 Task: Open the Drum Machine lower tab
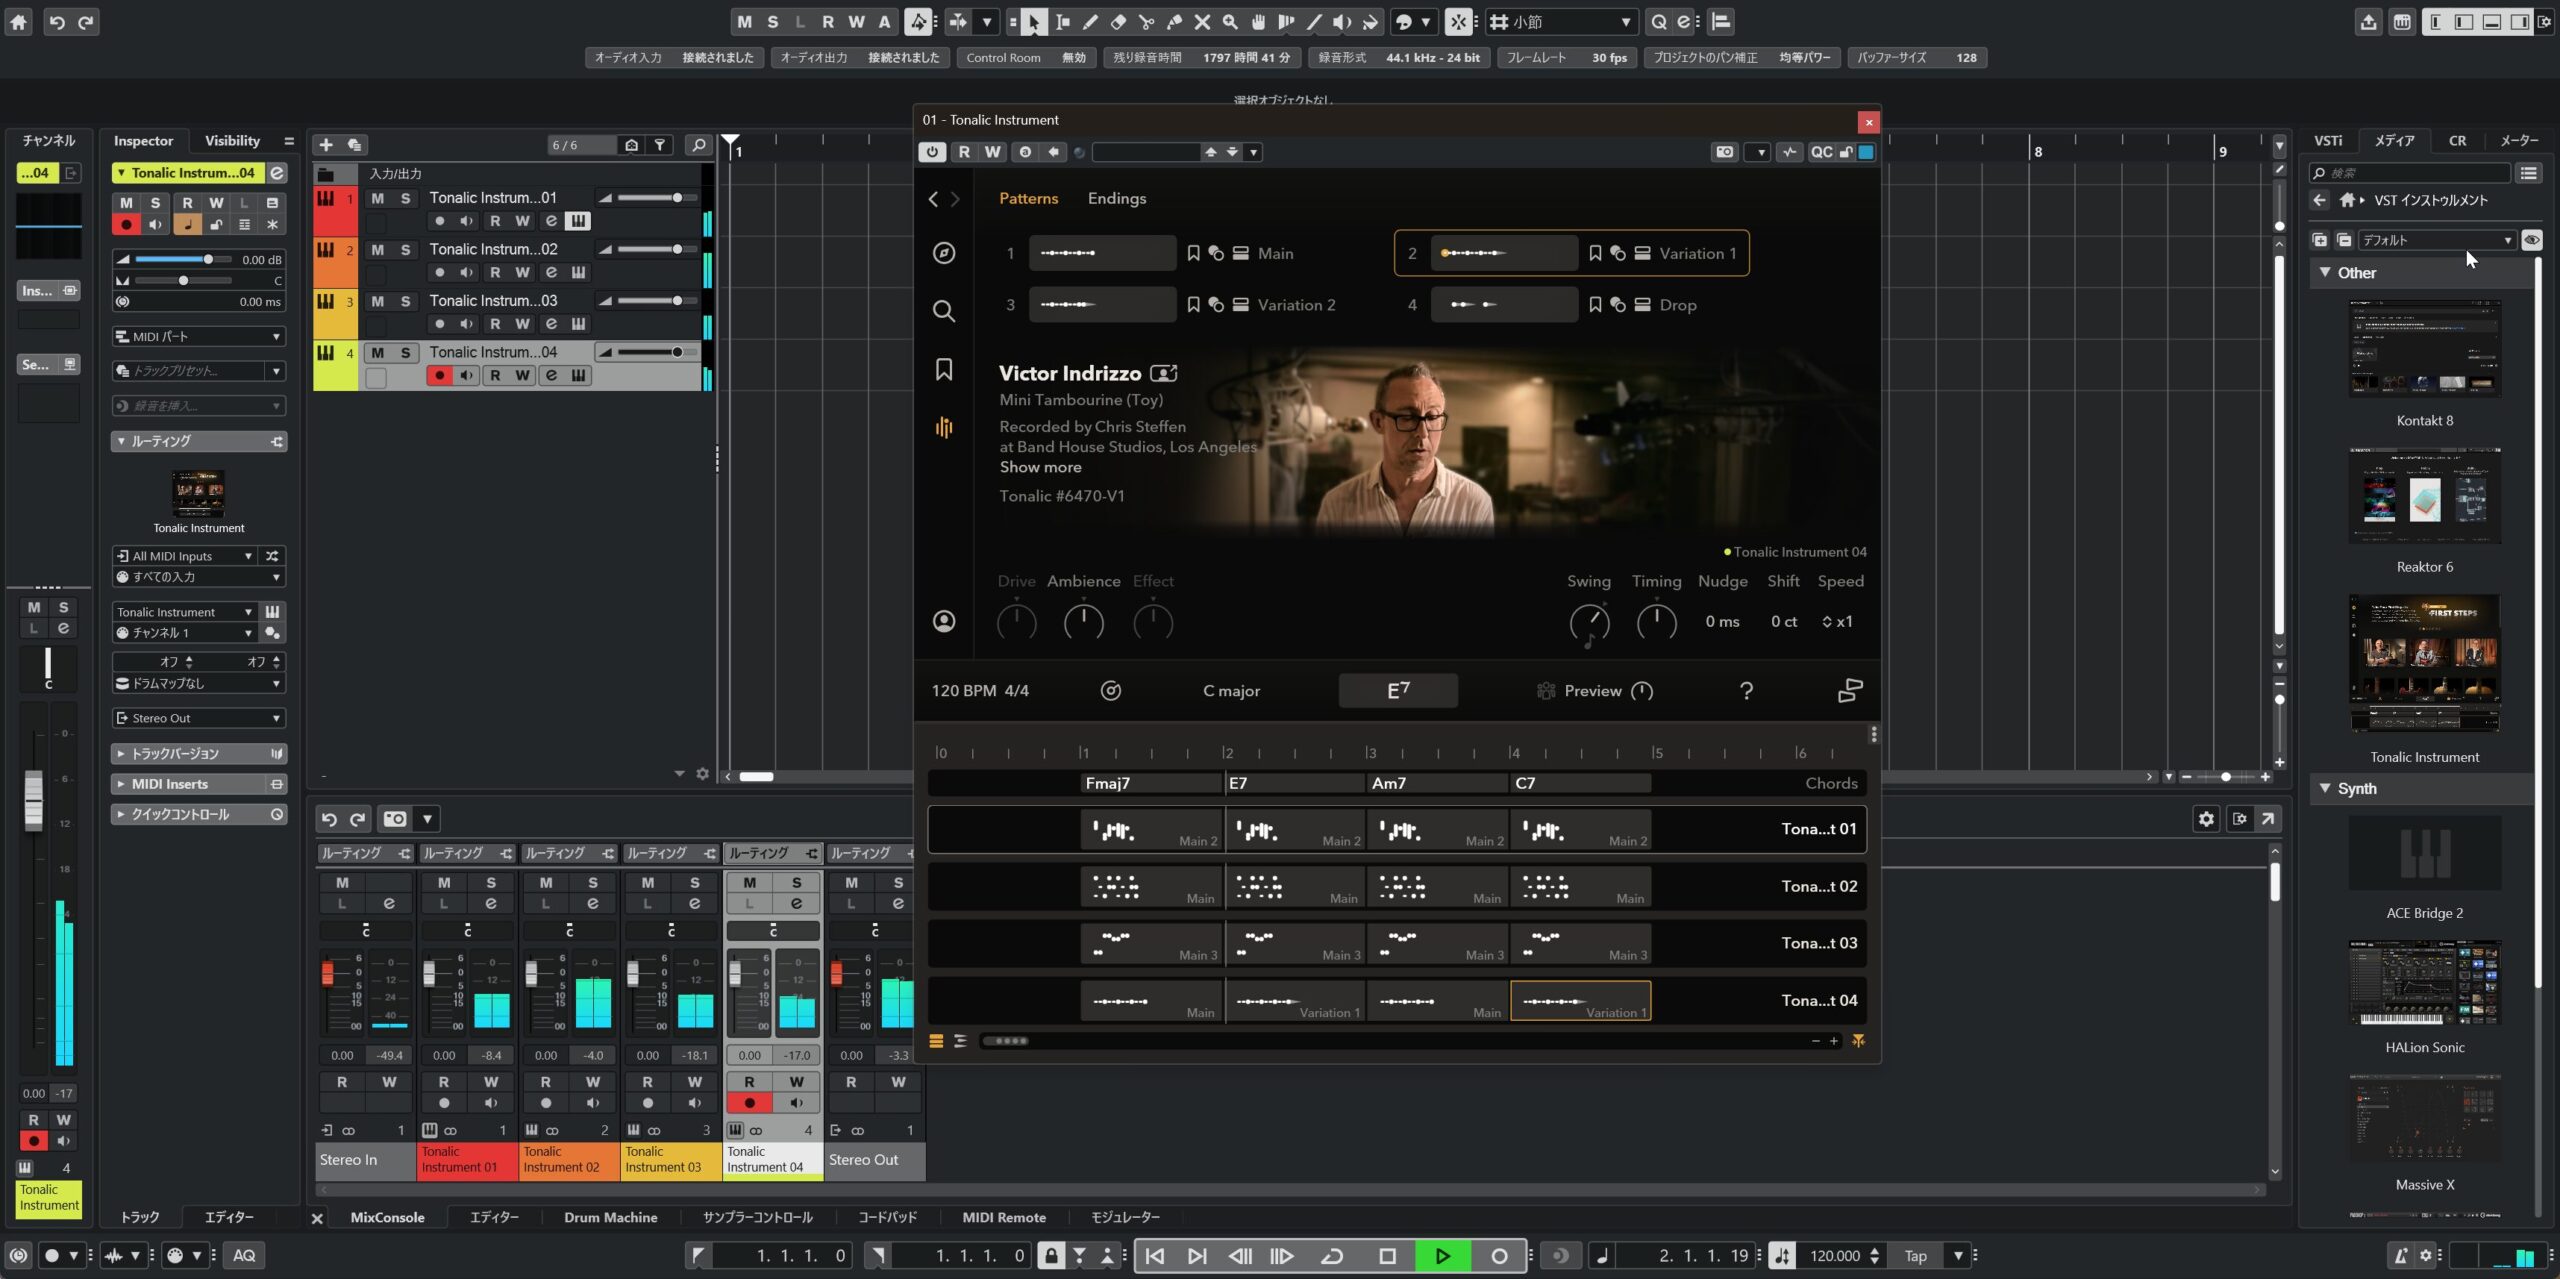[610, 1217]
